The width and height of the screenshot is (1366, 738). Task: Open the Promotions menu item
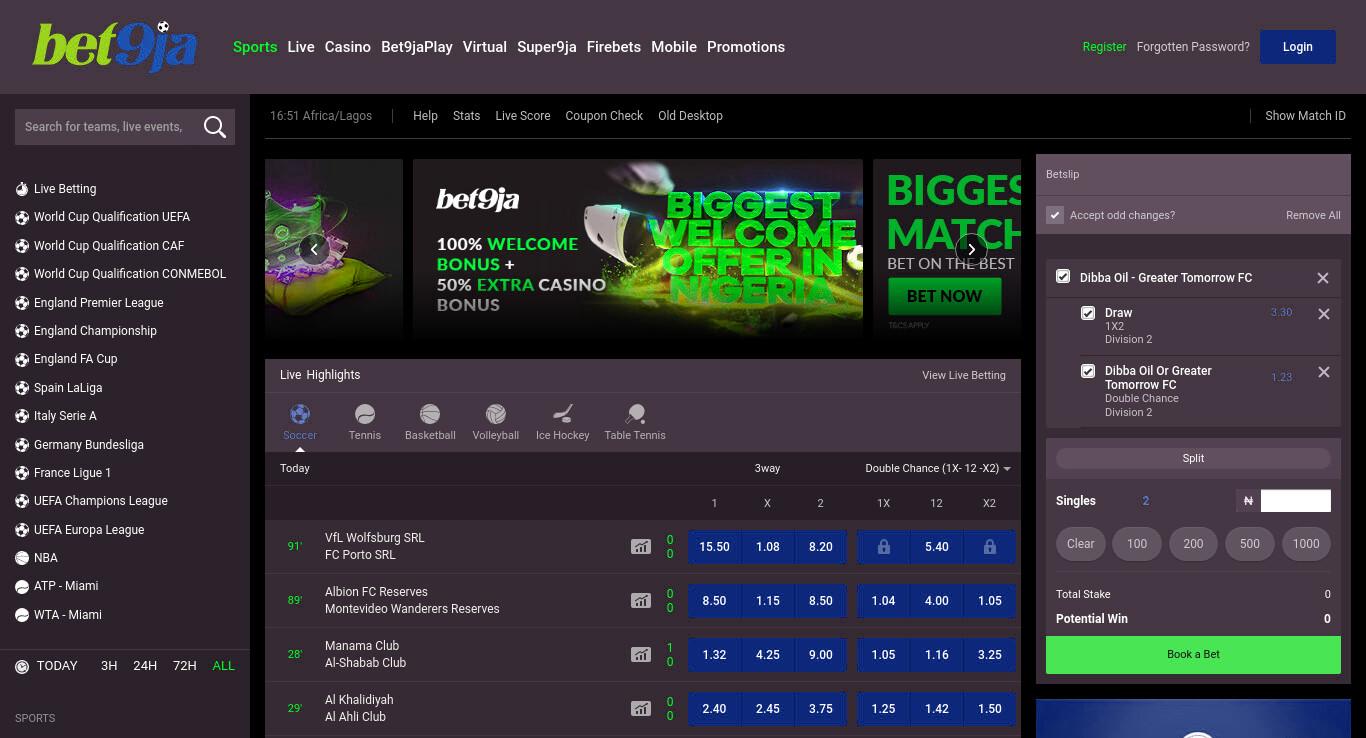(x=746, y=47)
